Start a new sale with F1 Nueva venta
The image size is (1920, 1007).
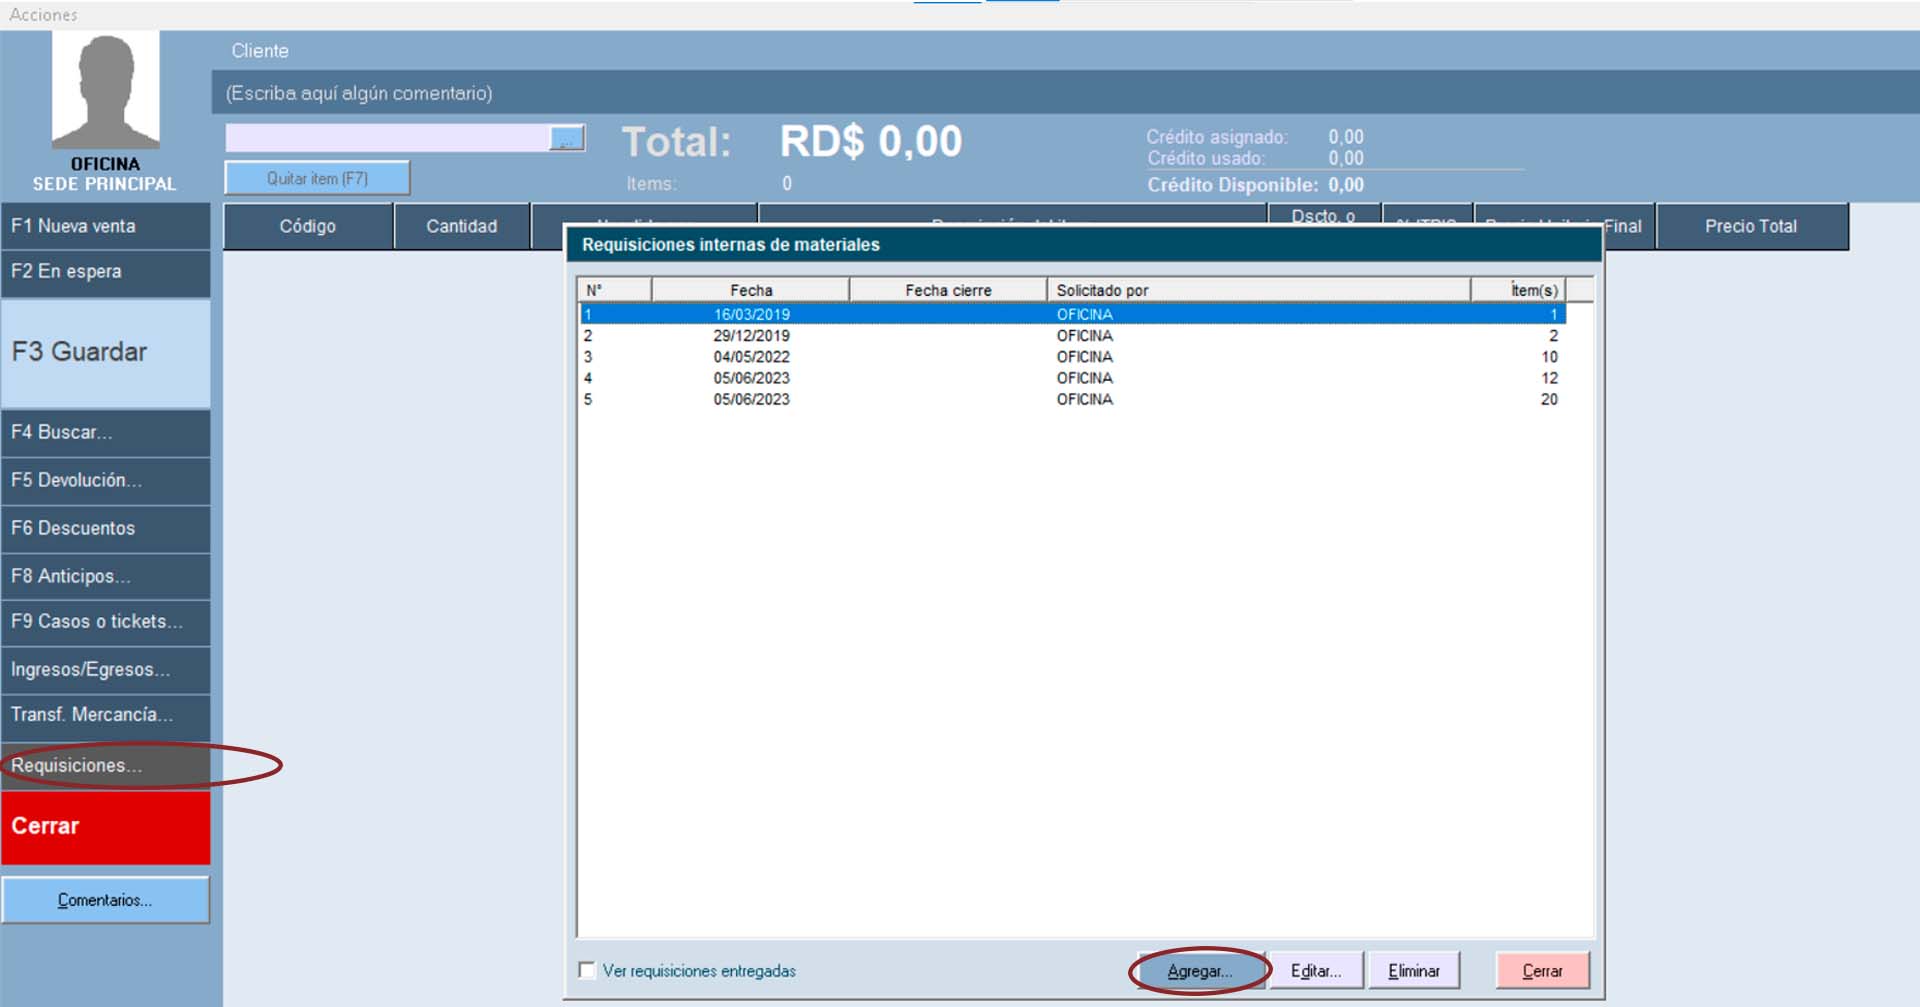click(x=105, y=226)
